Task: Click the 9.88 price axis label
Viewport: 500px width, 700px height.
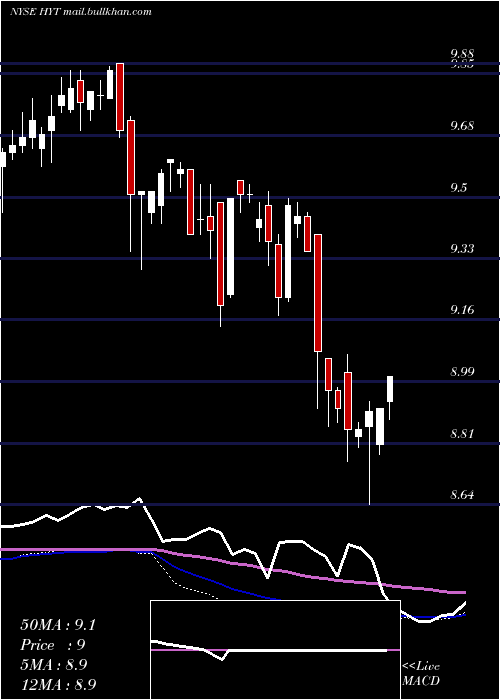Action: click(462, 54)
